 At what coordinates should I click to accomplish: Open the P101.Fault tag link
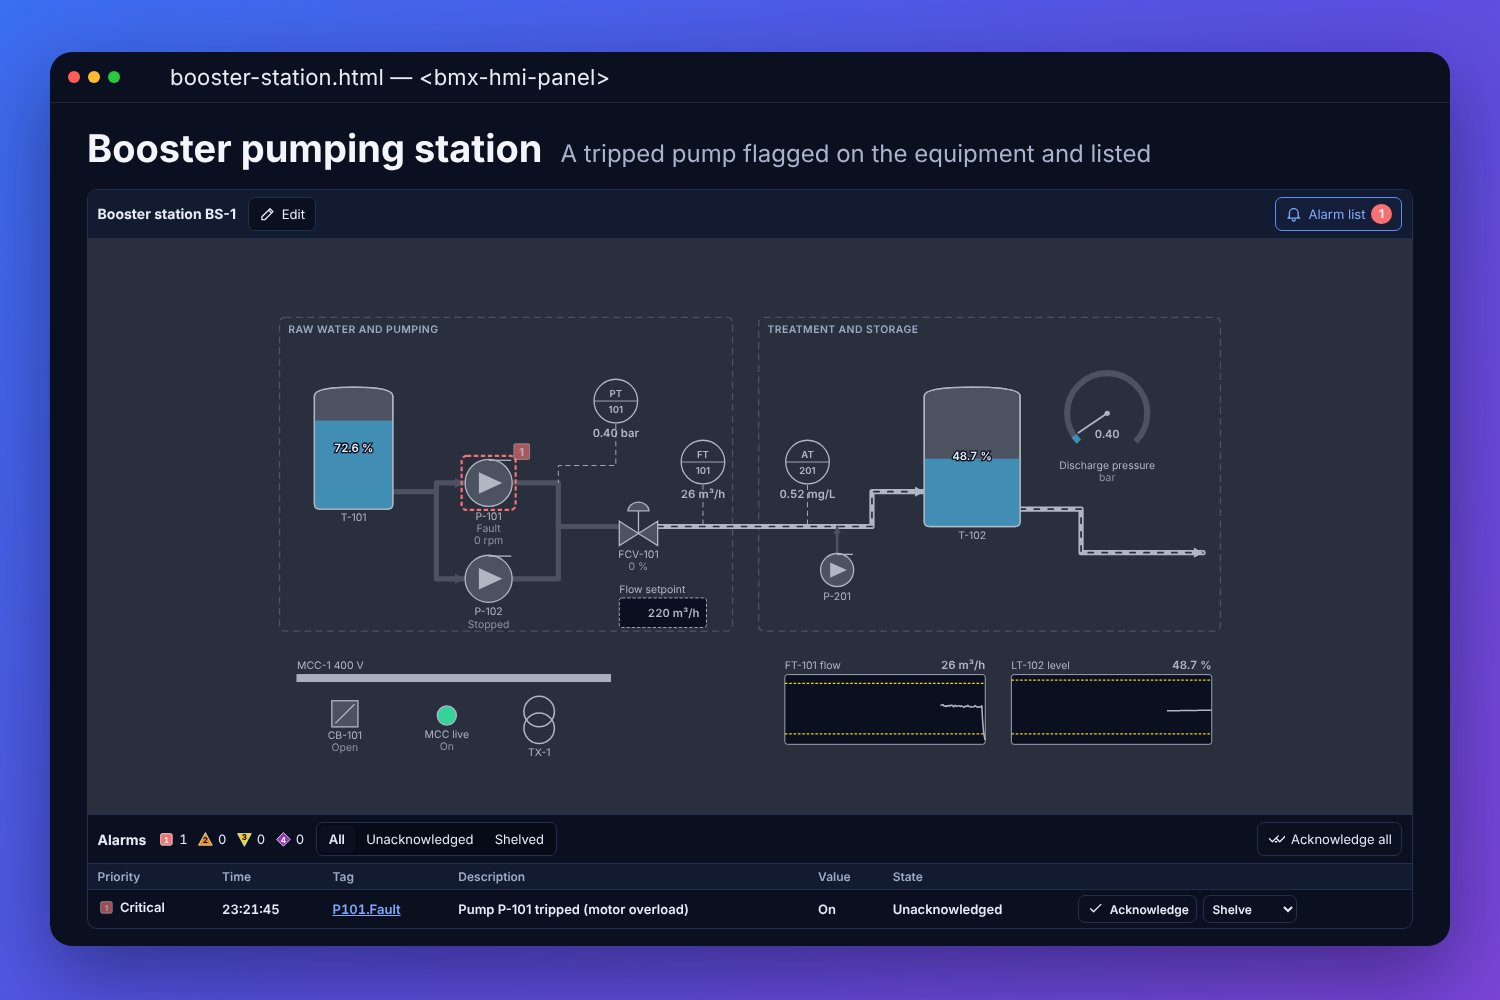coord(366,909)
